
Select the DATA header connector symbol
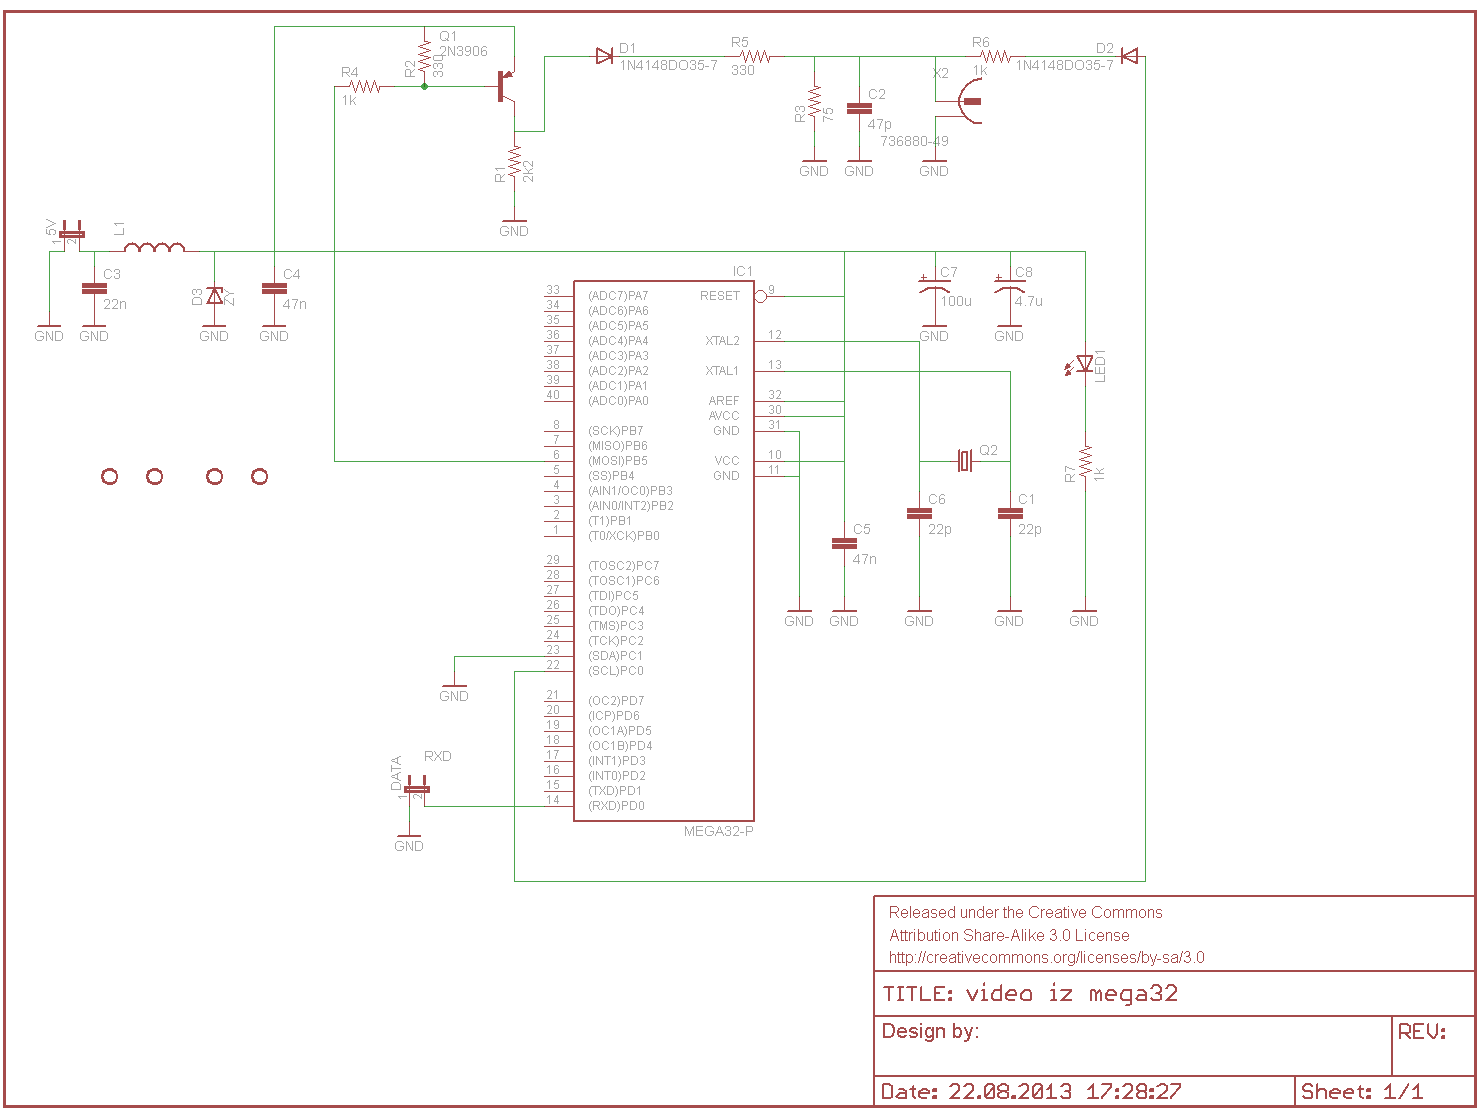(417, 788)
